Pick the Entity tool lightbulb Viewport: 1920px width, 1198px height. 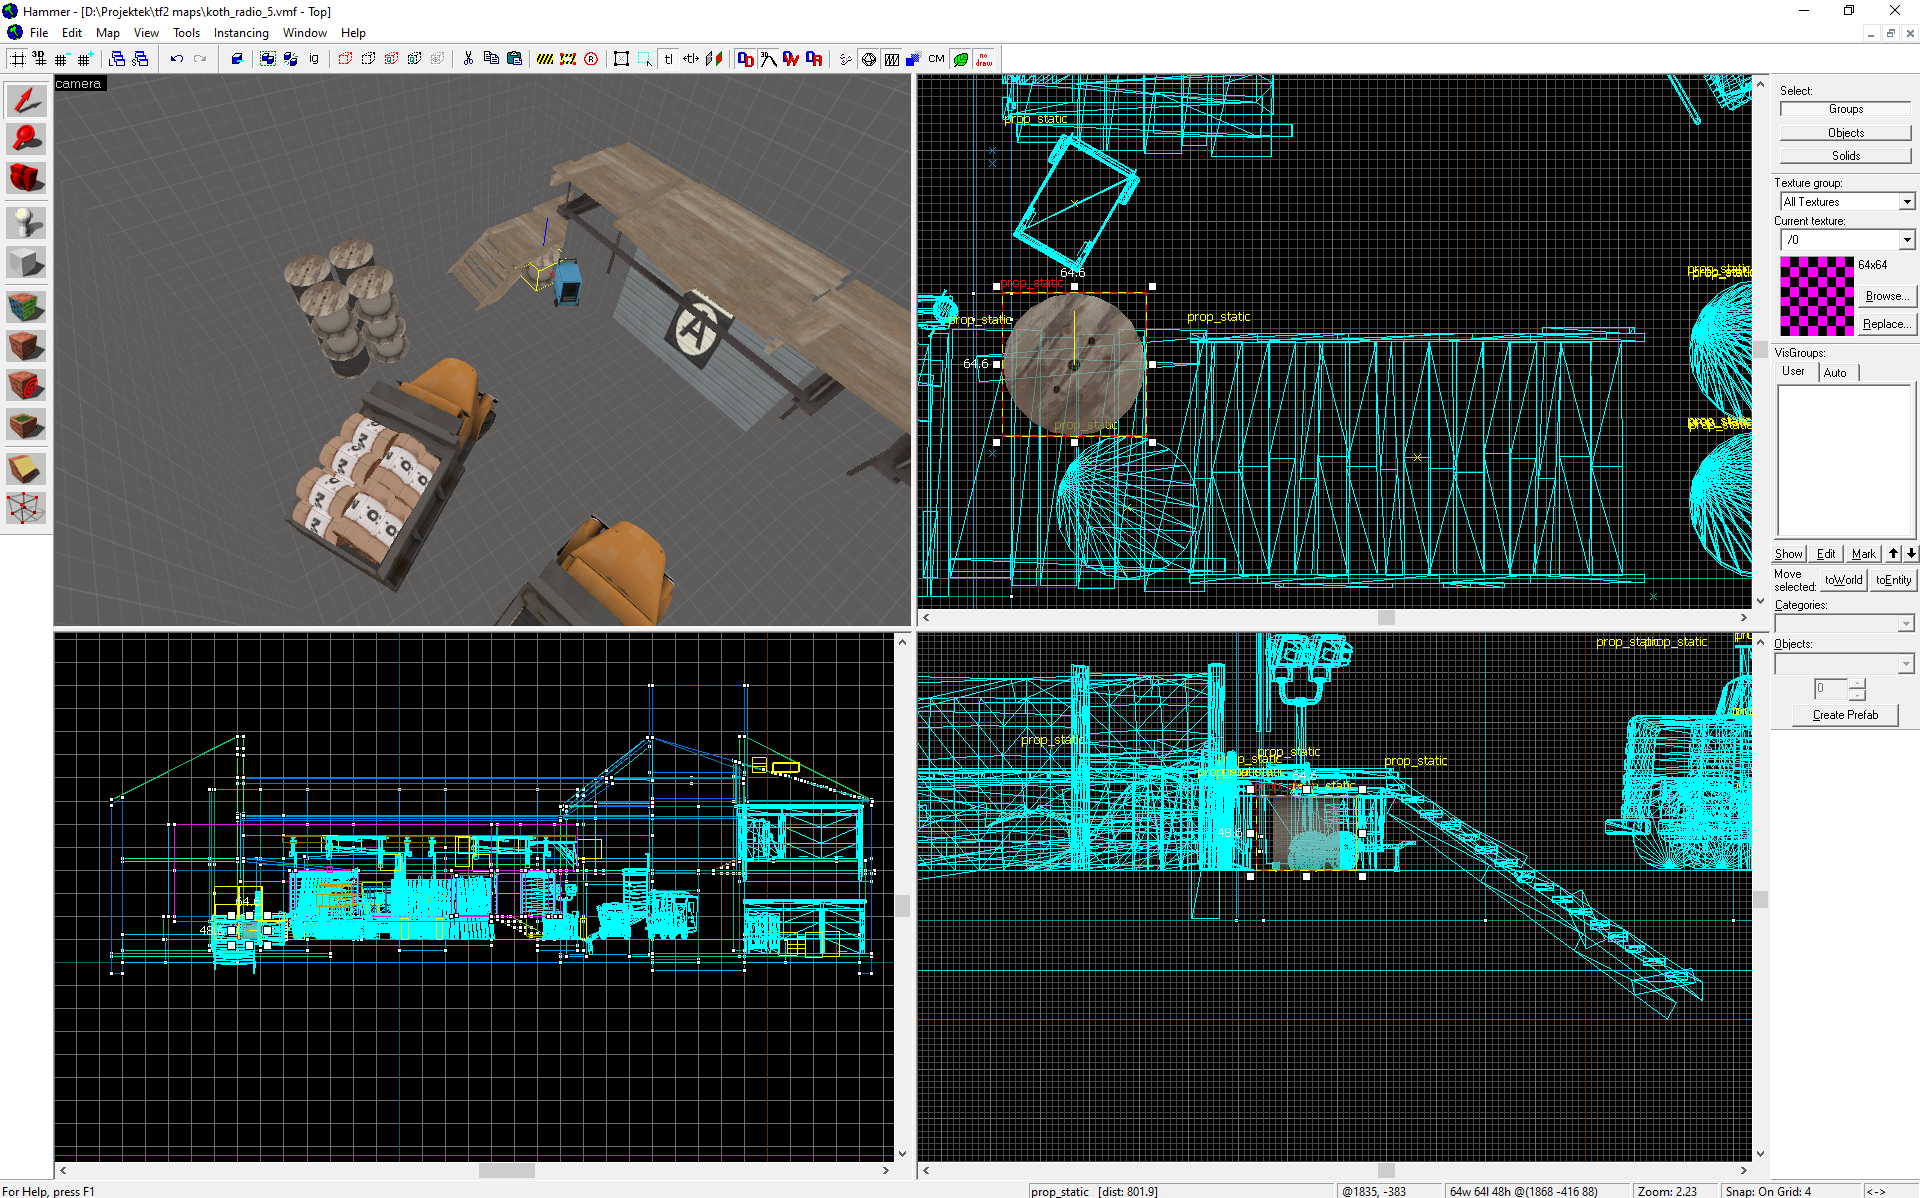[x=26, y=222]
